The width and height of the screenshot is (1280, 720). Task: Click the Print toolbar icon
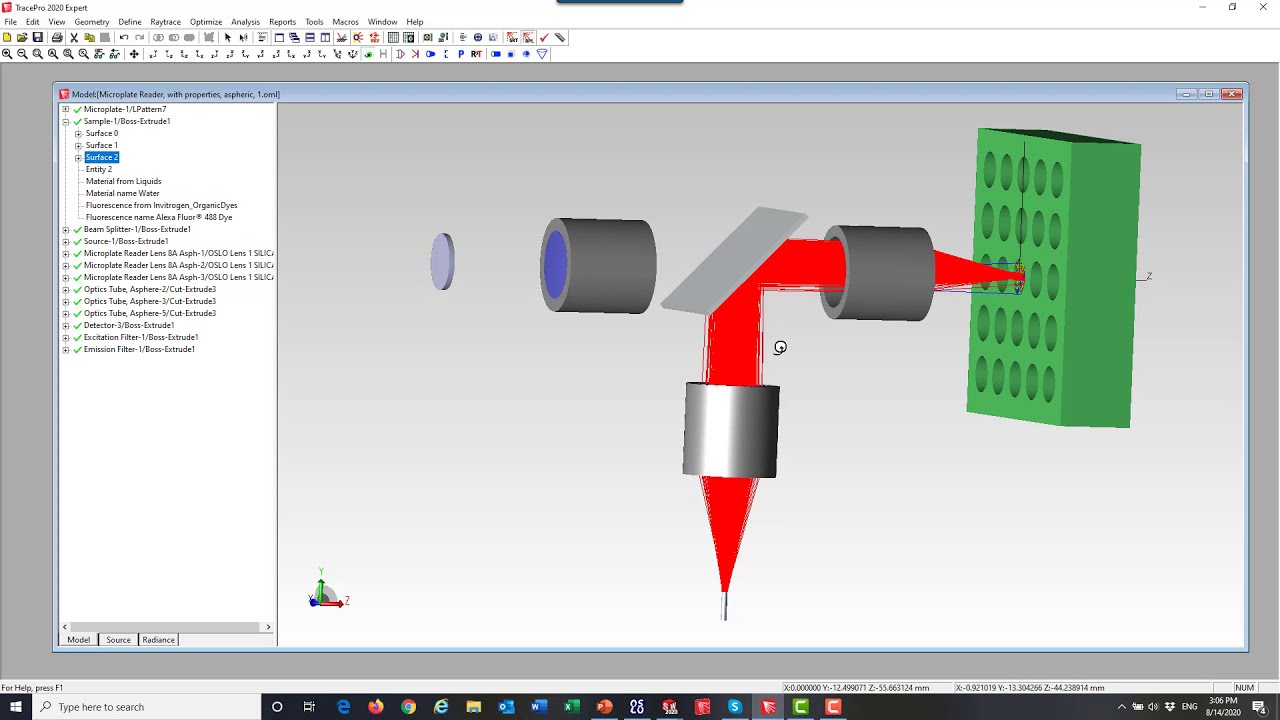pos(57,38)
